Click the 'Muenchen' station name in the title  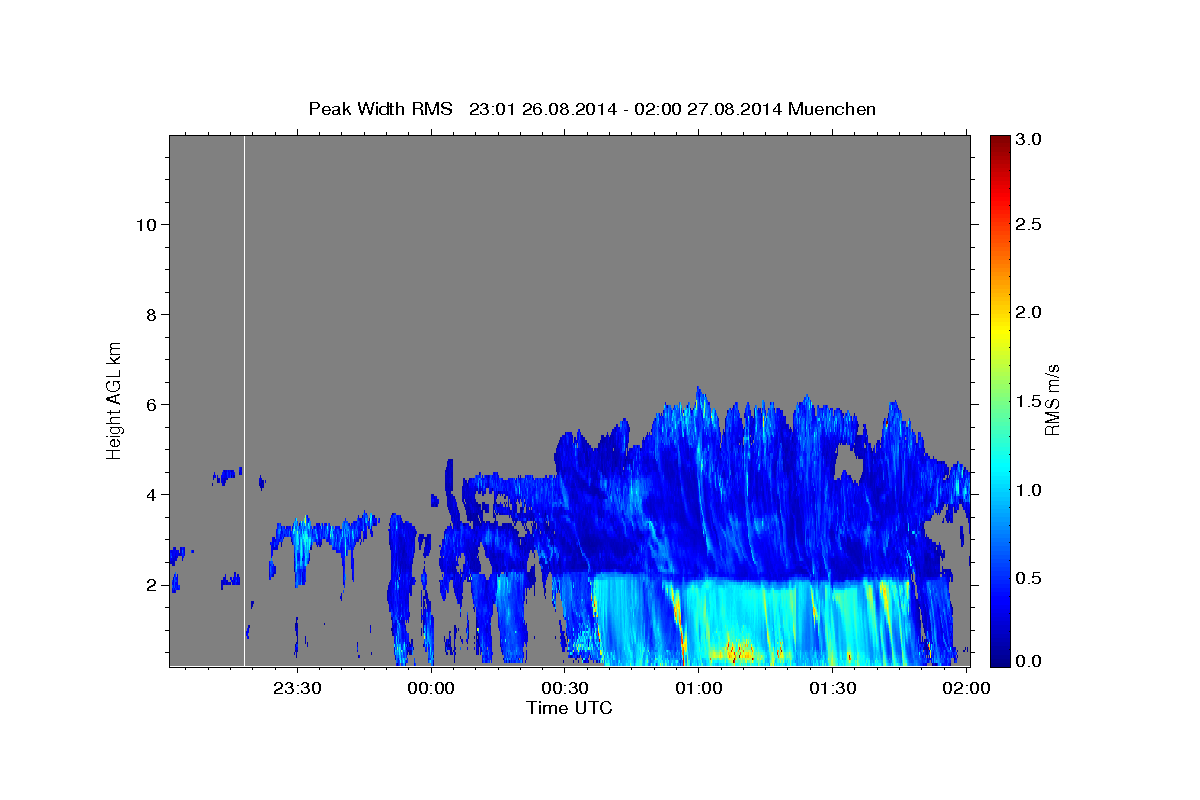832,109
